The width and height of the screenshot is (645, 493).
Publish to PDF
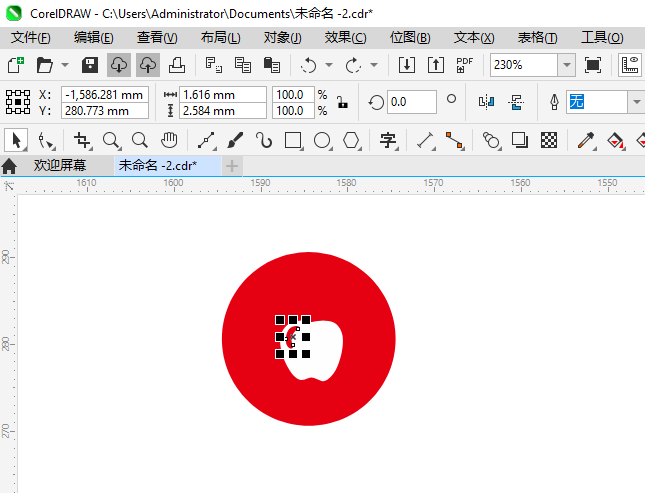pos(465,65)
